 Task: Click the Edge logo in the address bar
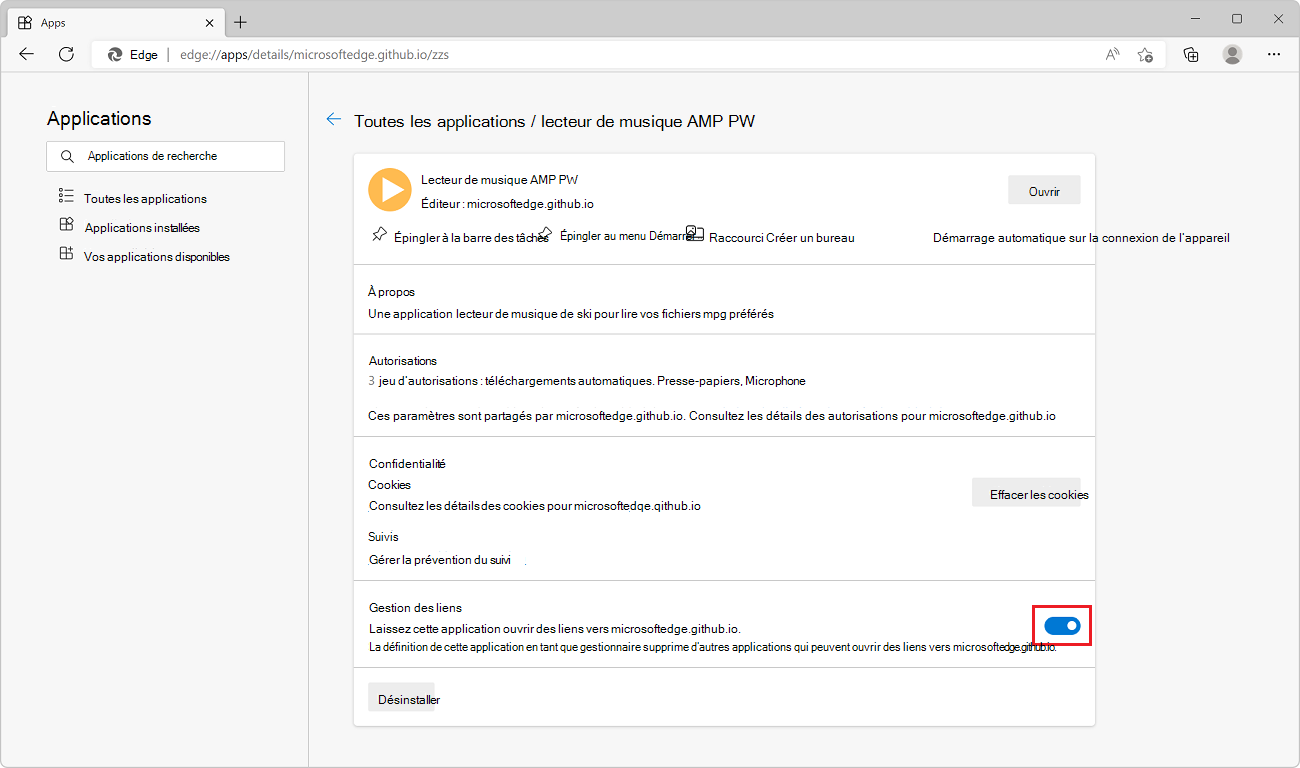click(115, 55)
